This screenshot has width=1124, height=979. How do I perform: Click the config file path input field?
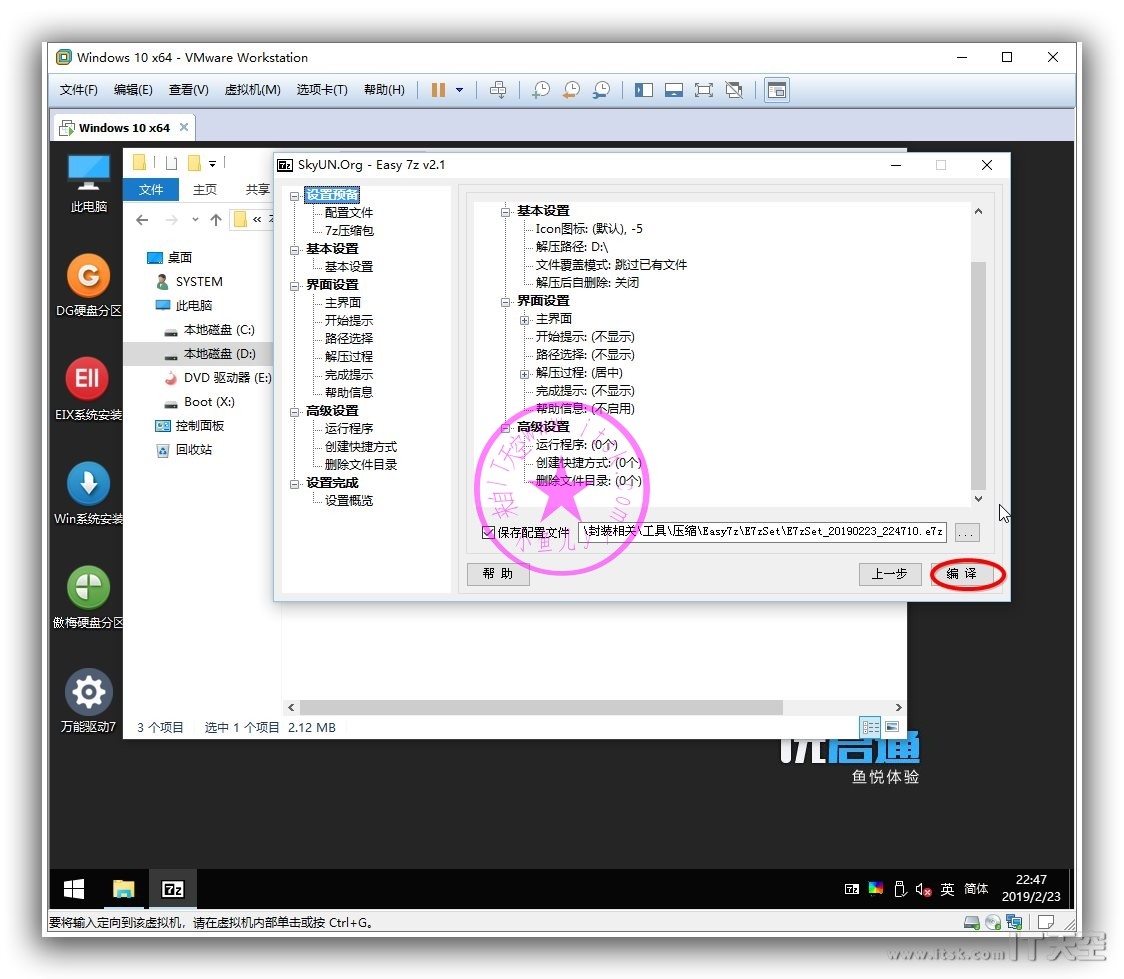coord(763,532)
